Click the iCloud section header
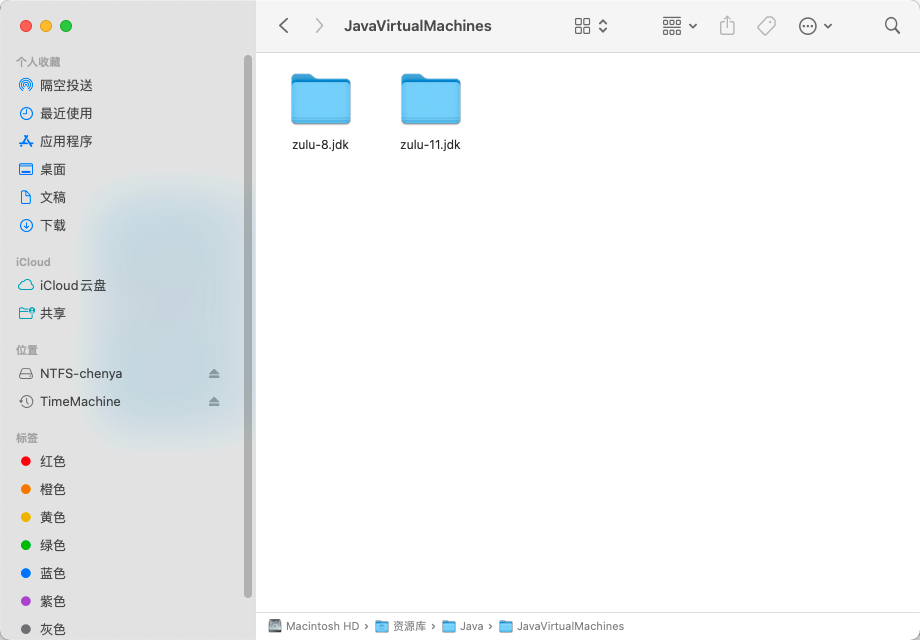The image size is (920, 640). (33, 262)
